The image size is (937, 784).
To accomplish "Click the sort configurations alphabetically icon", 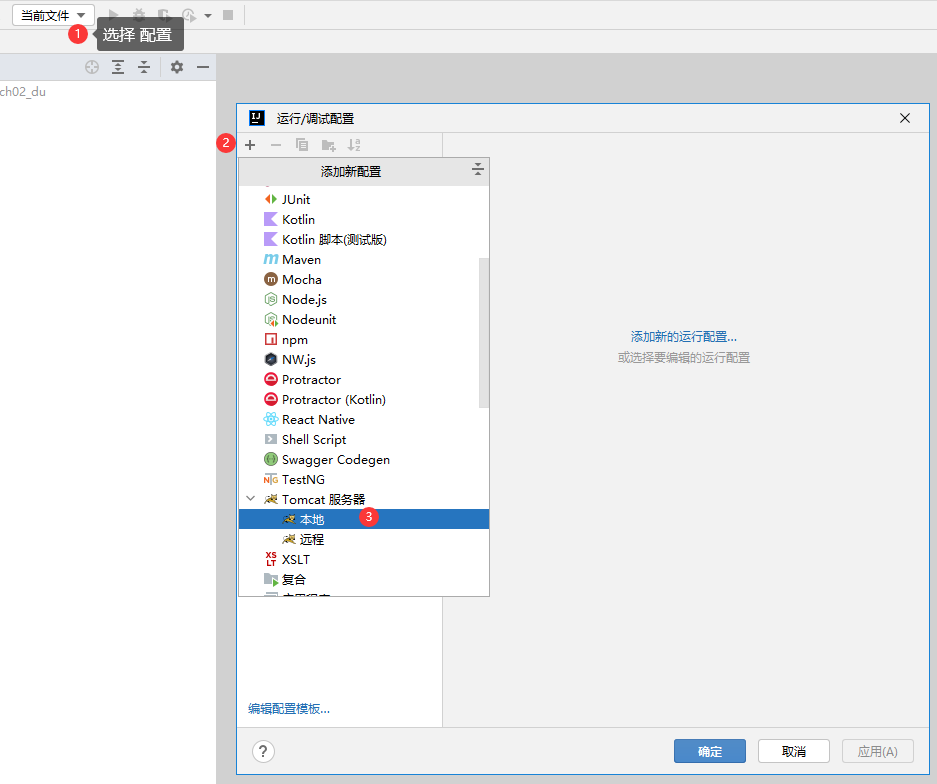I will pos(354,145).
